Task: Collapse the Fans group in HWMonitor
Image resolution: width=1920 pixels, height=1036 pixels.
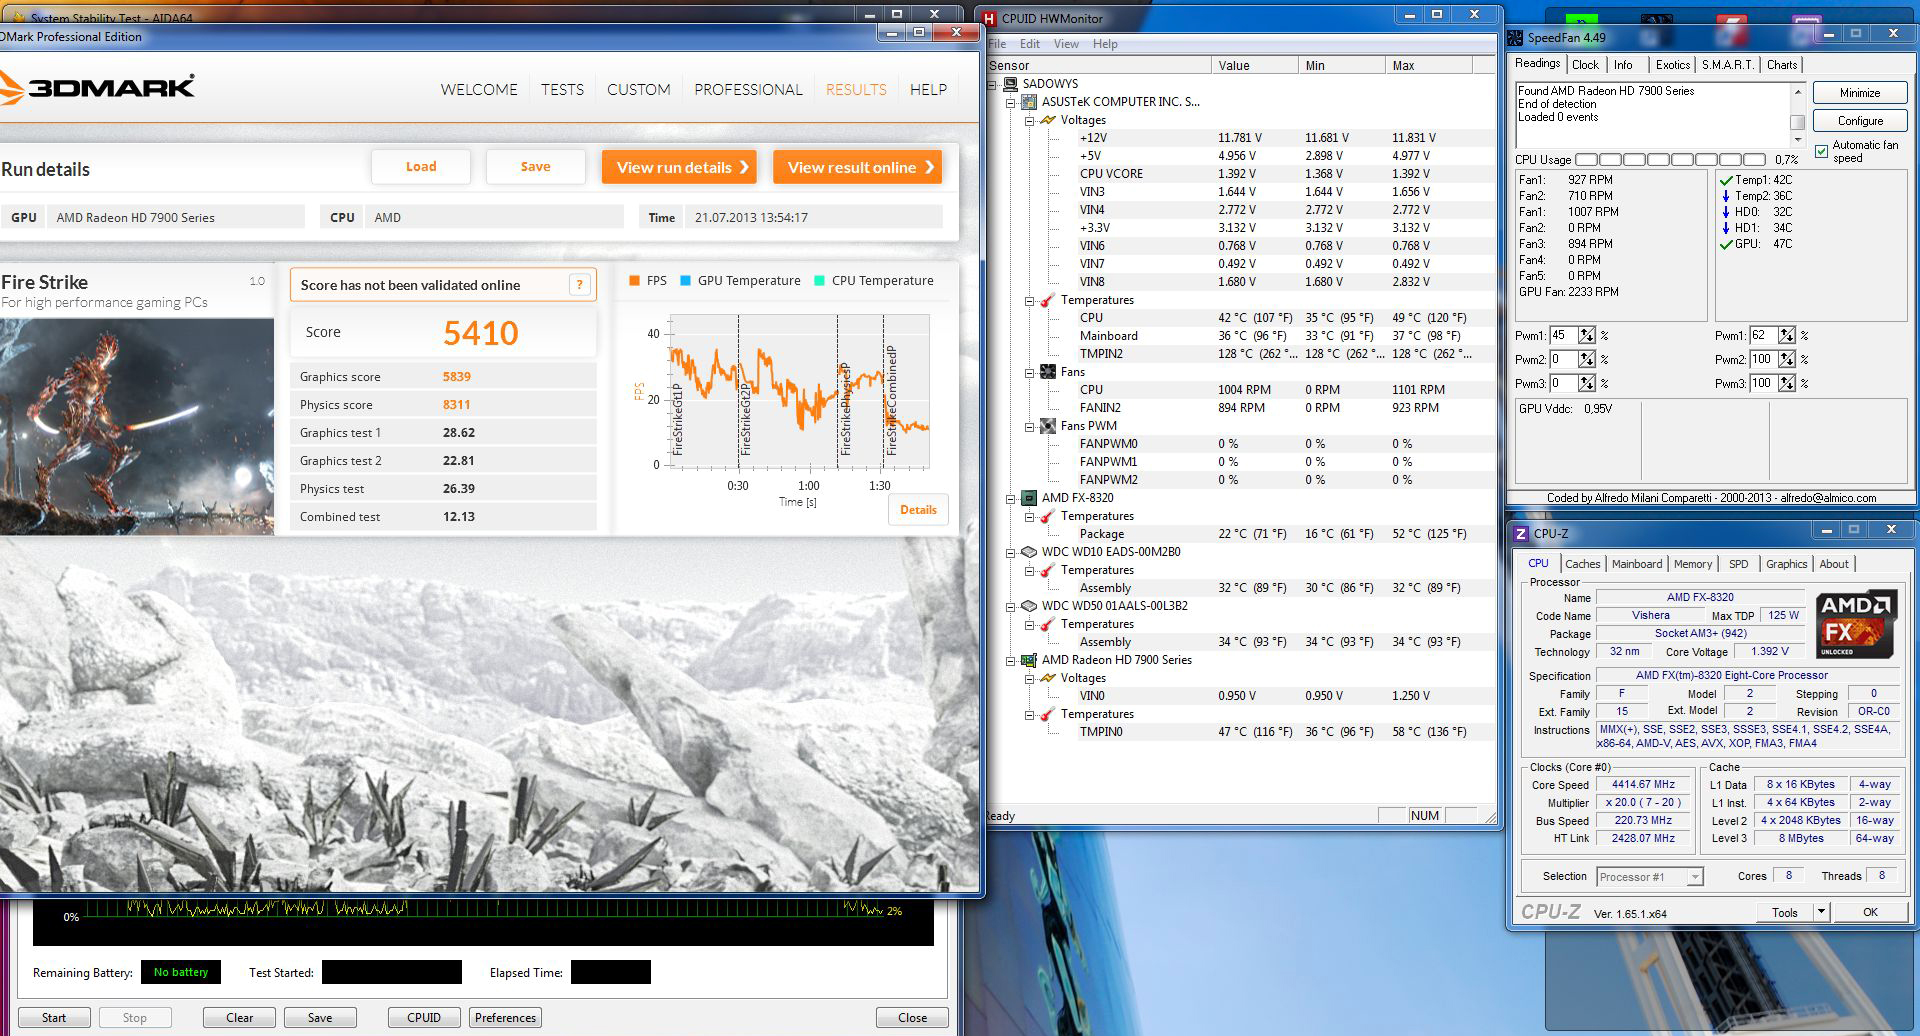Action: (x=1029, y=372)
